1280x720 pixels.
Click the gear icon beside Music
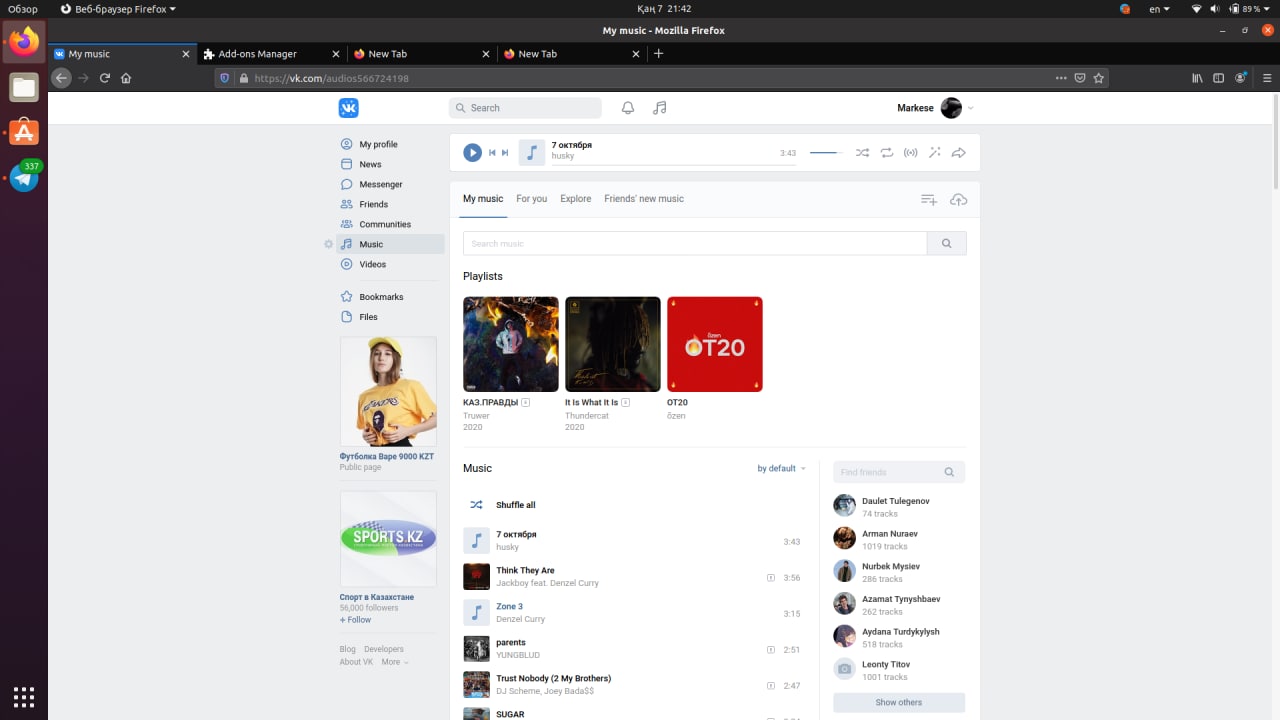pyautogui.click(x=328, y=244)
